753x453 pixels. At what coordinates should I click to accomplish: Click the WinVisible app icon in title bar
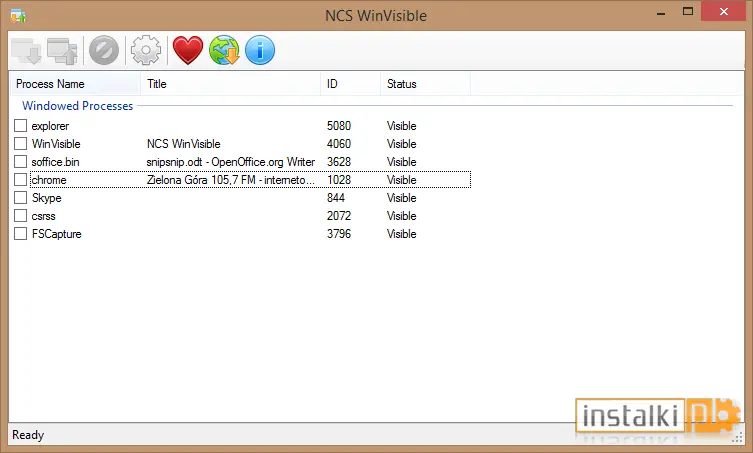18,15
